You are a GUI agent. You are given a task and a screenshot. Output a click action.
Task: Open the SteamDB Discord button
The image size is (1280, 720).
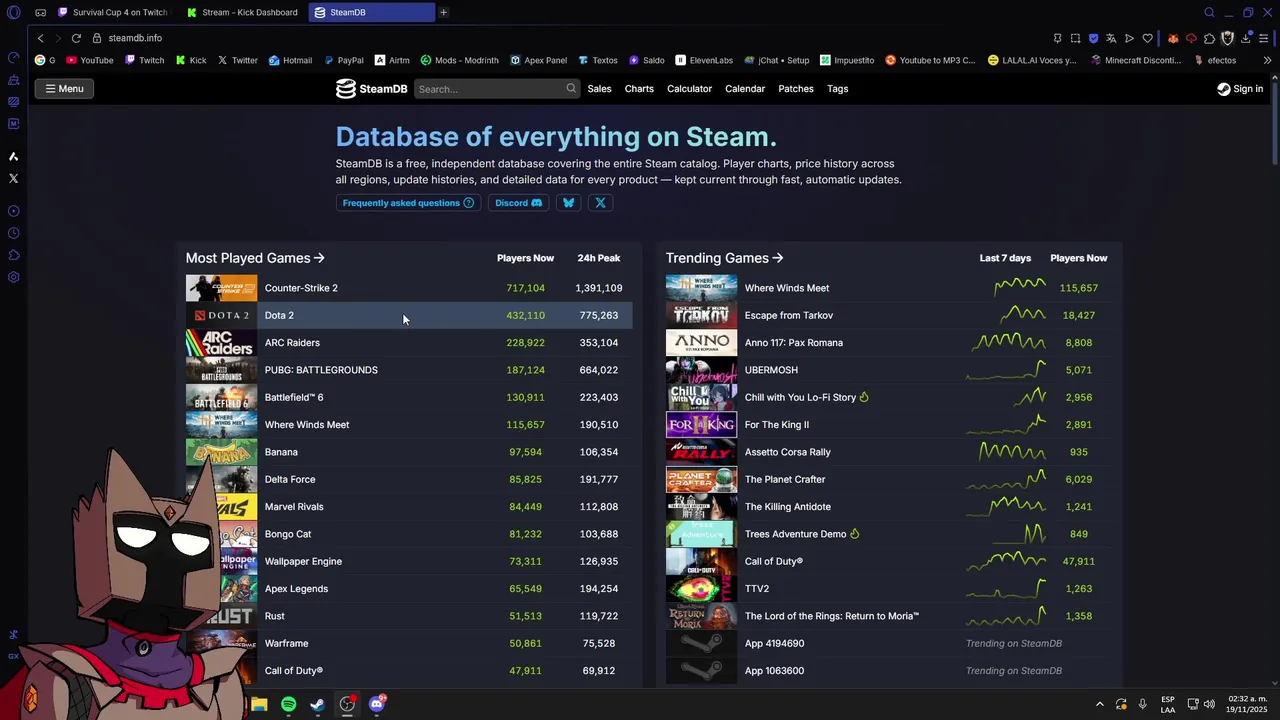[518, 203]
